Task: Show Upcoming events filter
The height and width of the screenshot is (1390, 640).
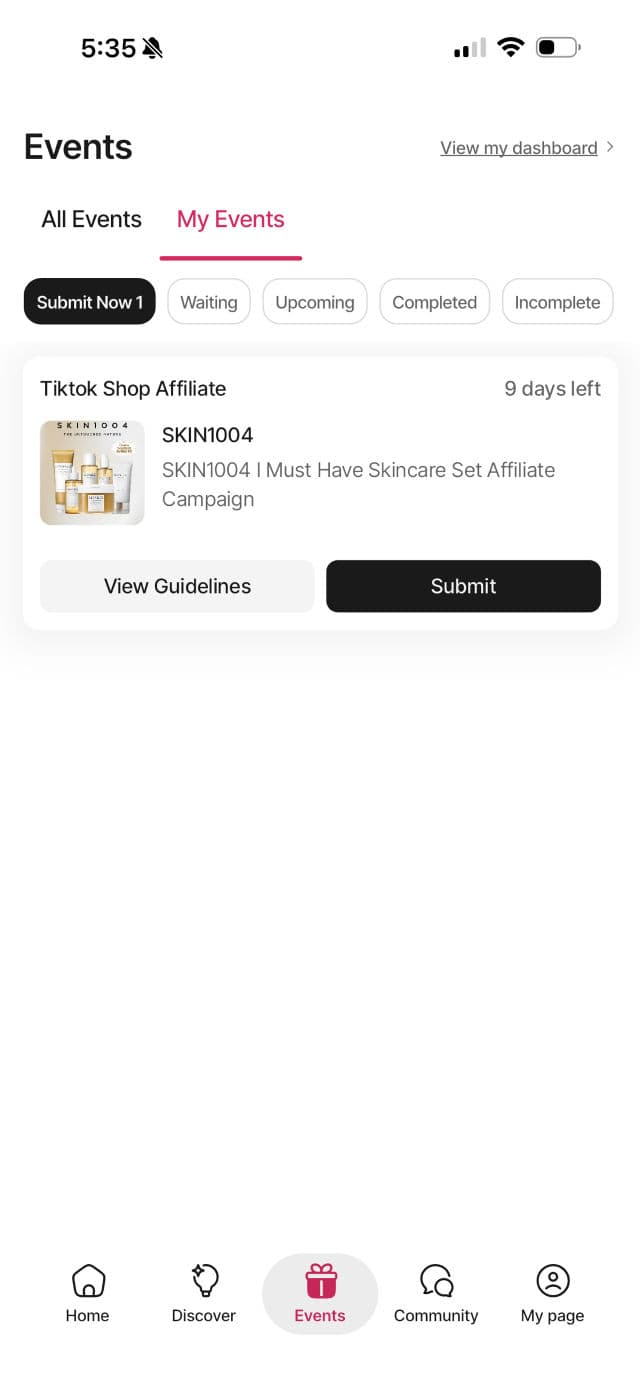Action: (315, 302)
